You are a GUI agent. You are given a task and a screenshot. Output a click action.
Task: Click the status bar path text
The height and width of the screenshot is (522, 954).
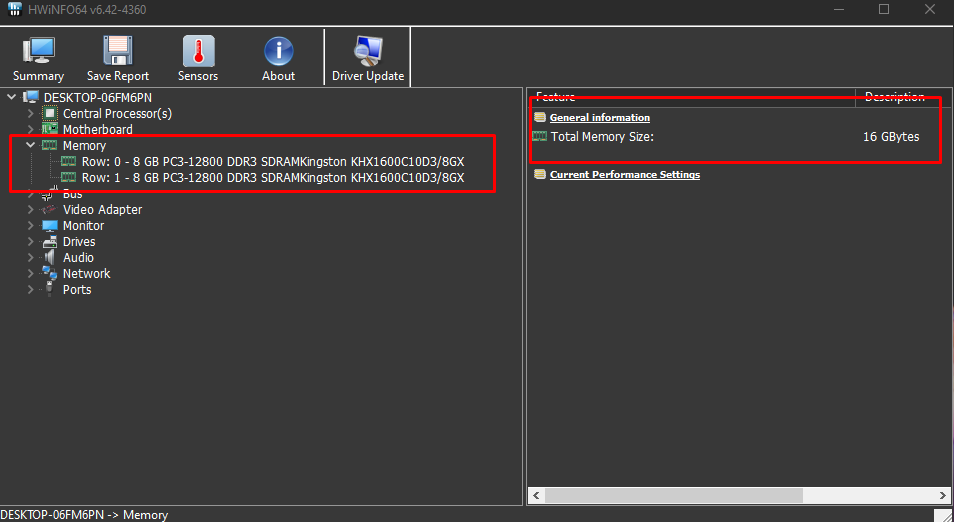85,515
